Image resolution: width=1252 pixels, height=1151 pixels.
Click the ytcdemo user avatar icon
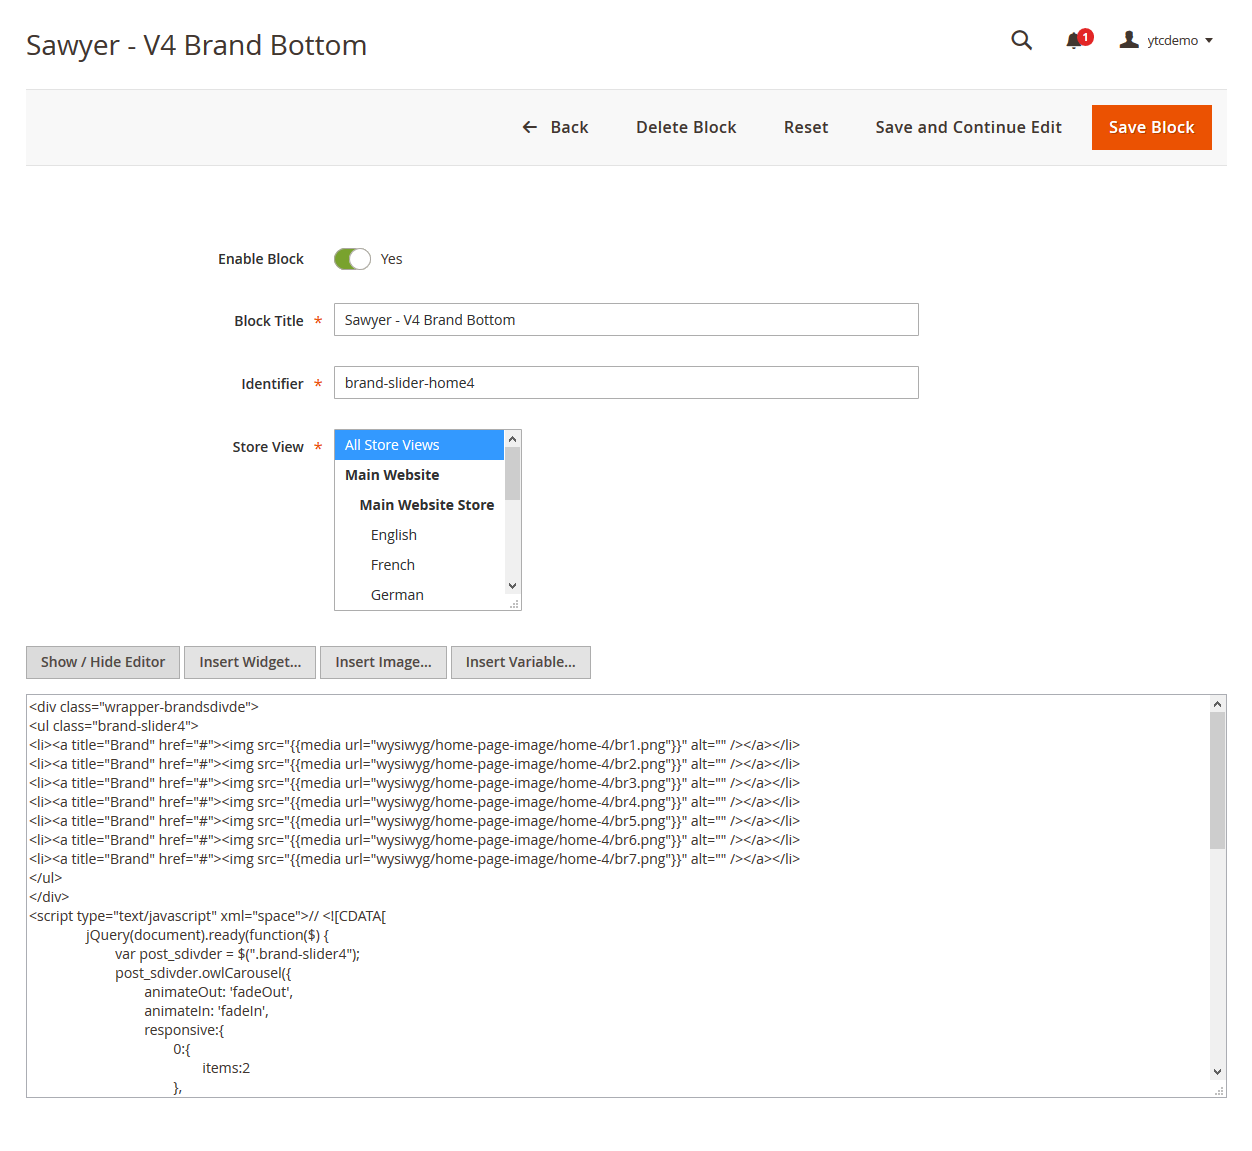point(1129,40)
